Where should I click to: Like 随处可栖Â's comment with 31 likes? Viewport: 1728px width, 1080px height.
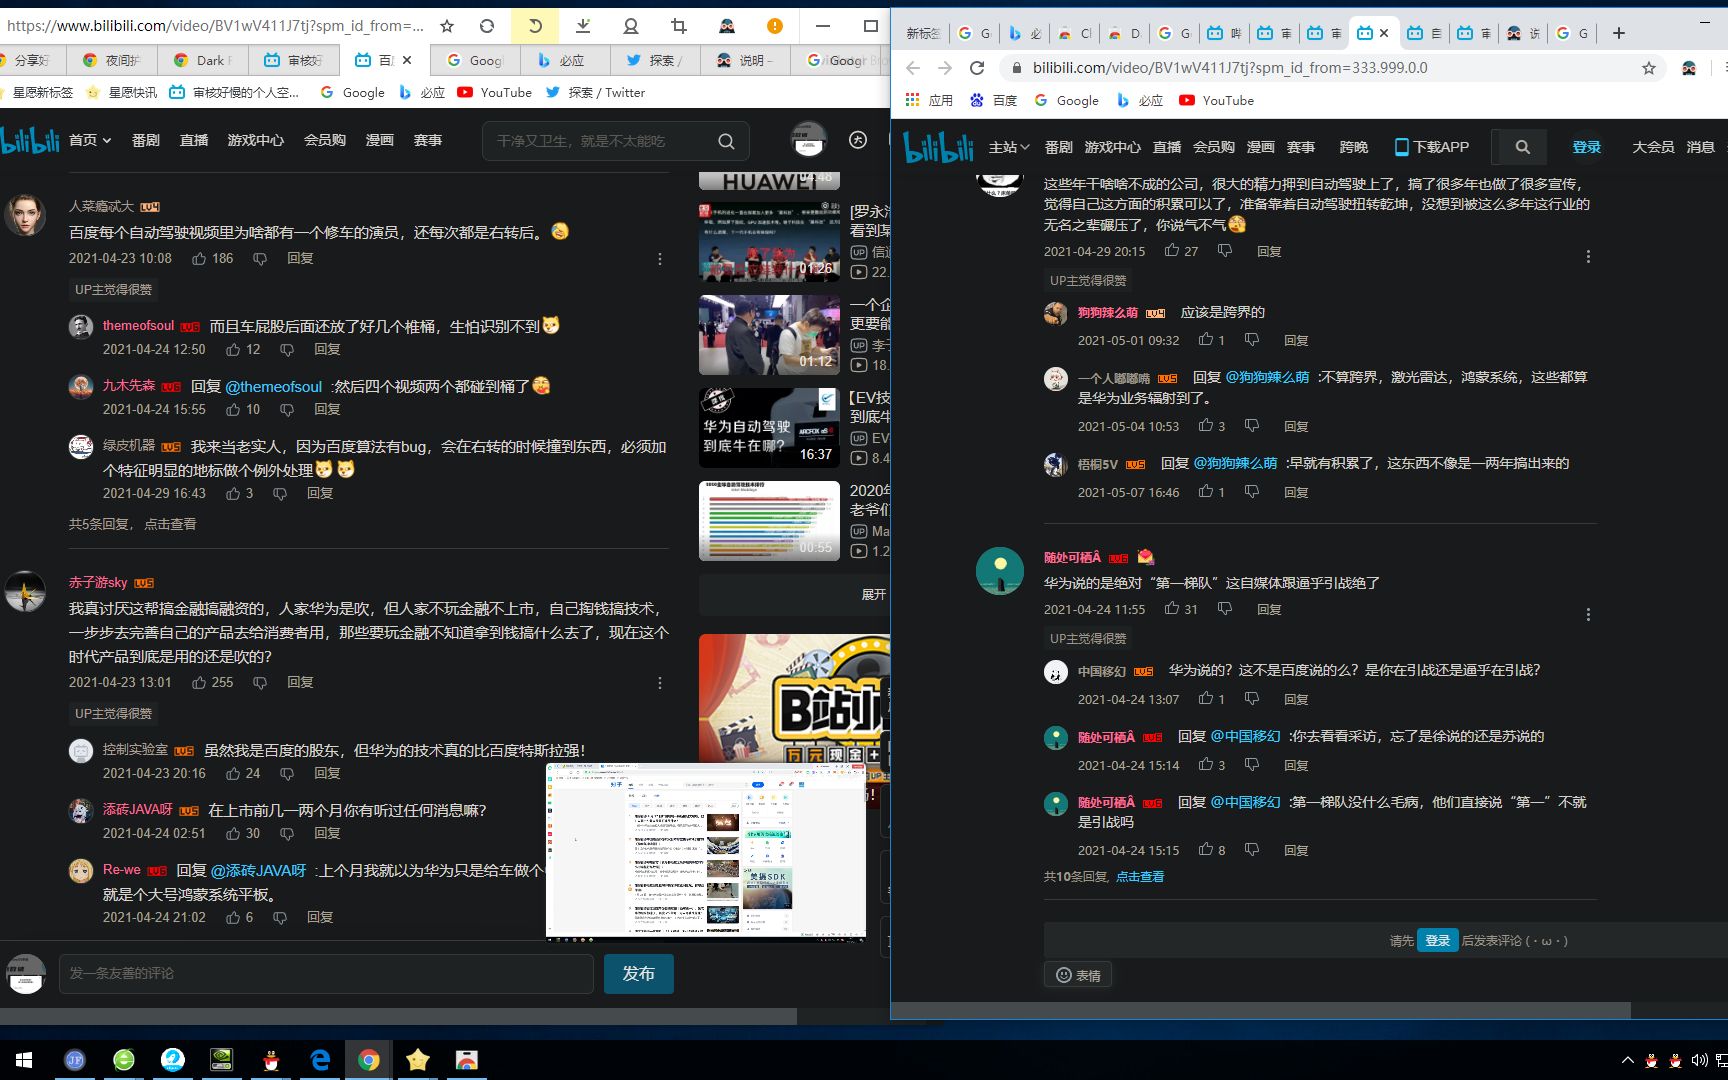pyautogui.click(x=1172, y=608)
